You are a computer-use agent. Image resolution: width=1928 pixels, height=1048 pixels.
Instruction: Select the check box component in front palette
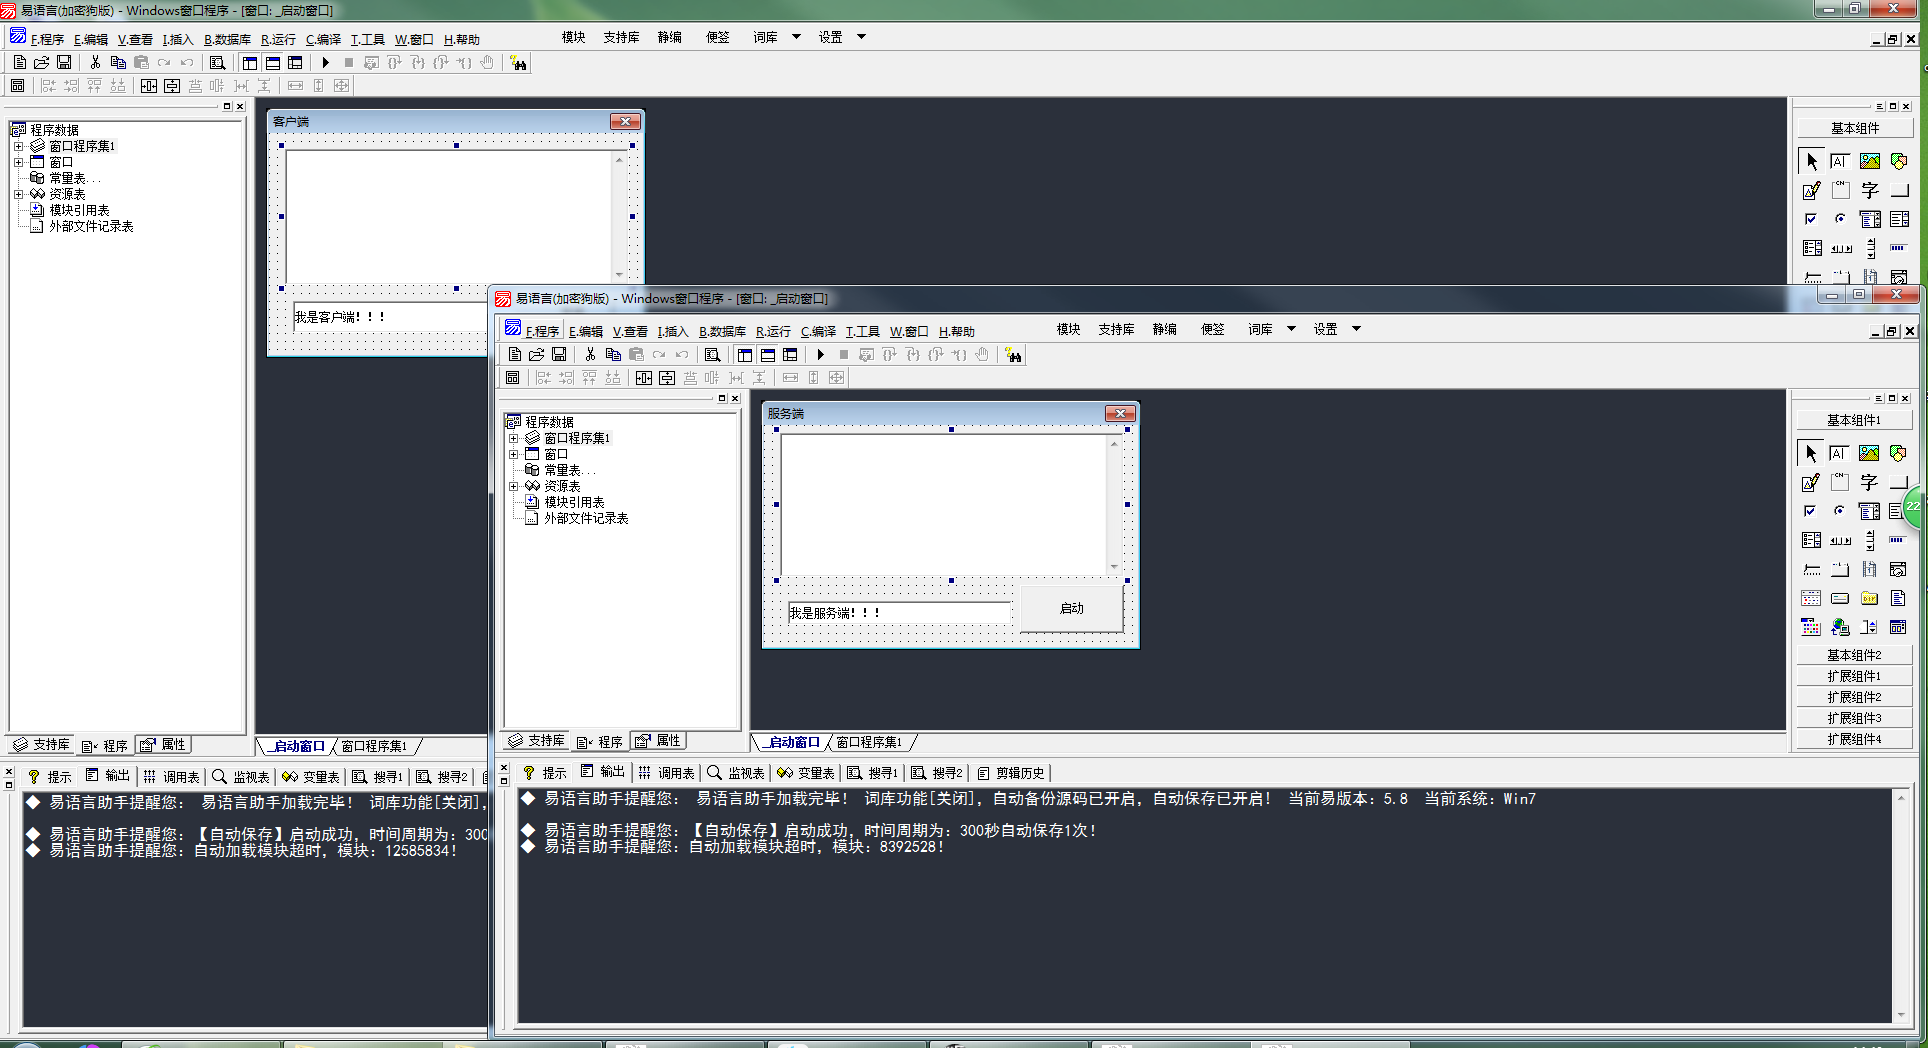pyautogui.click(x=1811, y=512)
